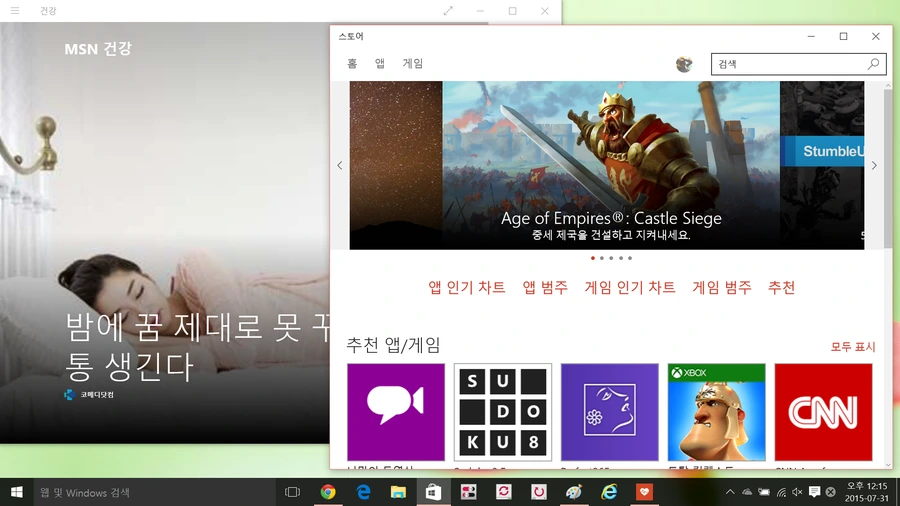Image resolution: width=900 pixels, height=506 pixels.
Task: Select the fourth carousel page dot
Action: click(x=620, y=258)
